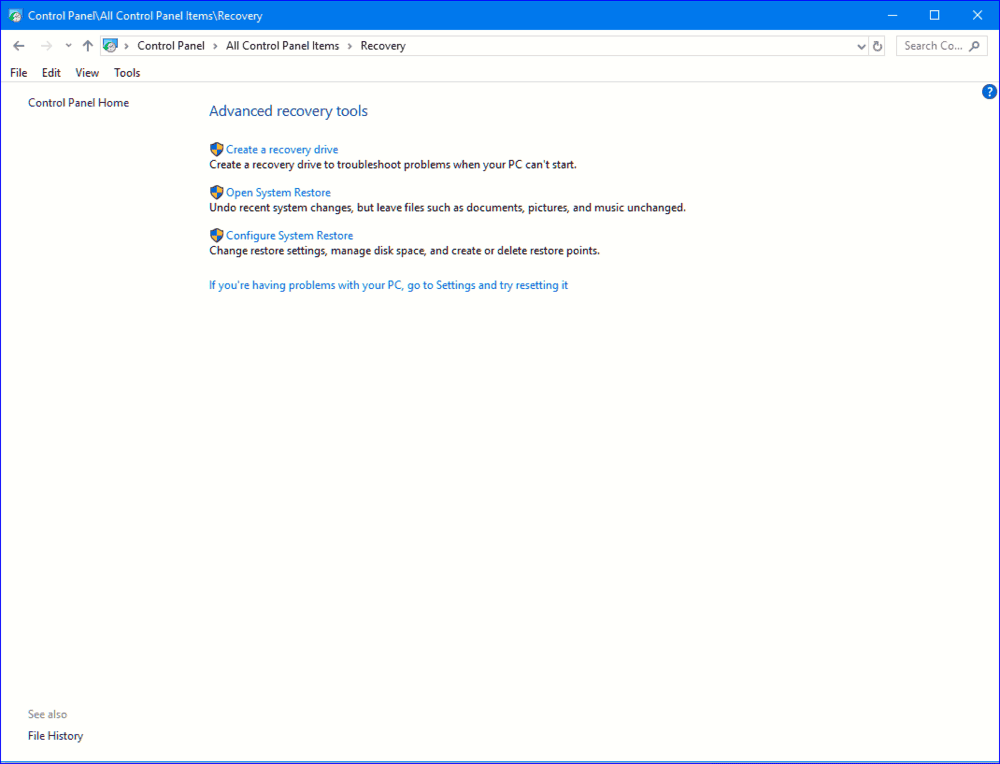Expand chevron after All Control Panel Items
1000x764 pixels.
350,46
